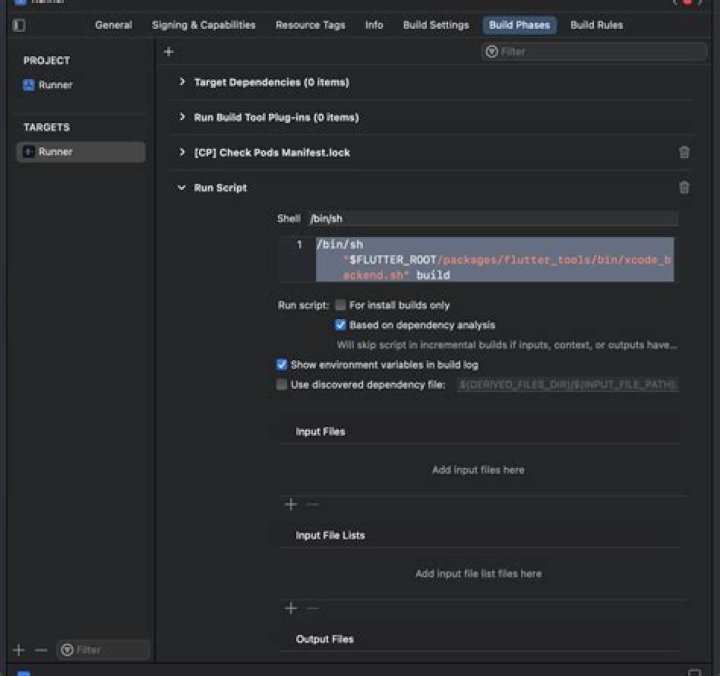
Task: Delete the Check Pods Manifest.lock phase via trash icon
Action: (684, 152)
